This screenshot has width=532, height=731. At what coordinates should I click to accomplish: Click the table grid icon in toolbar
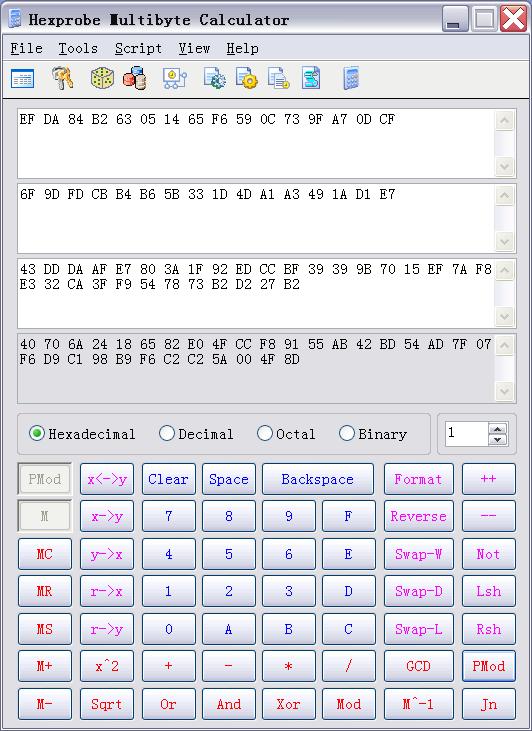[x=22, y=78]
